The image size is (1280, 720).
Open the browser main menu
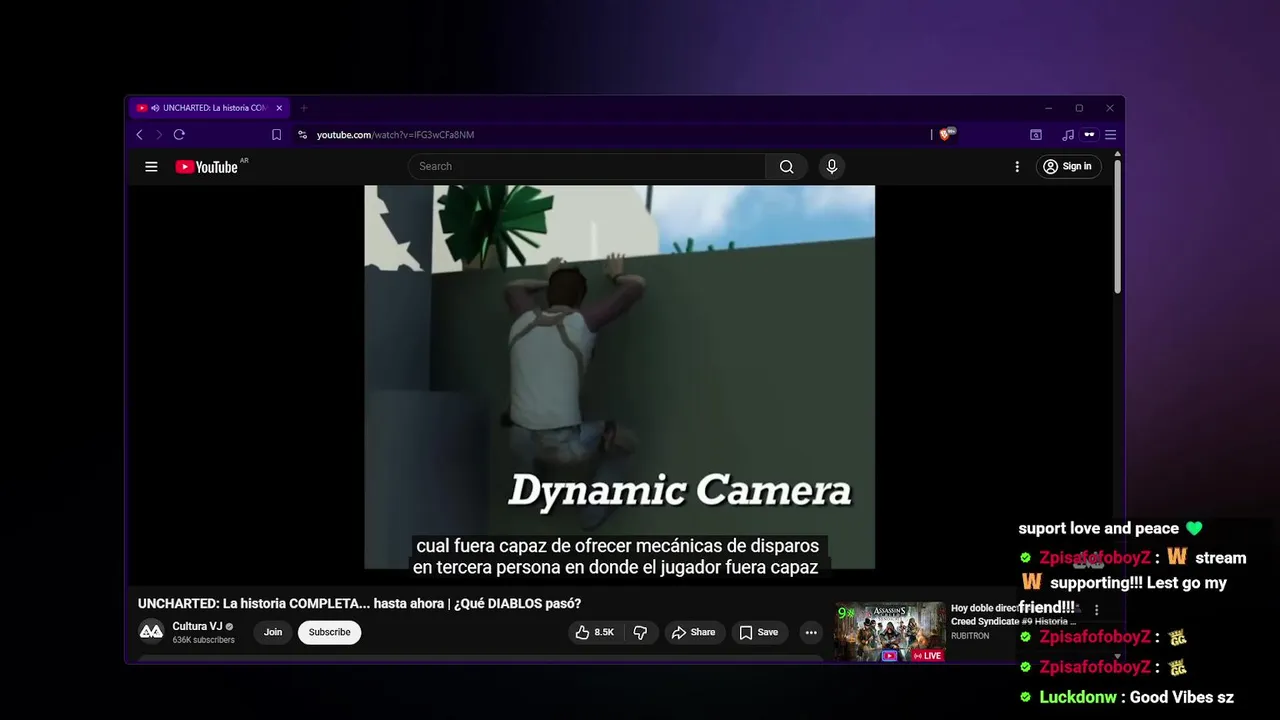click(x=1110, y=135)
